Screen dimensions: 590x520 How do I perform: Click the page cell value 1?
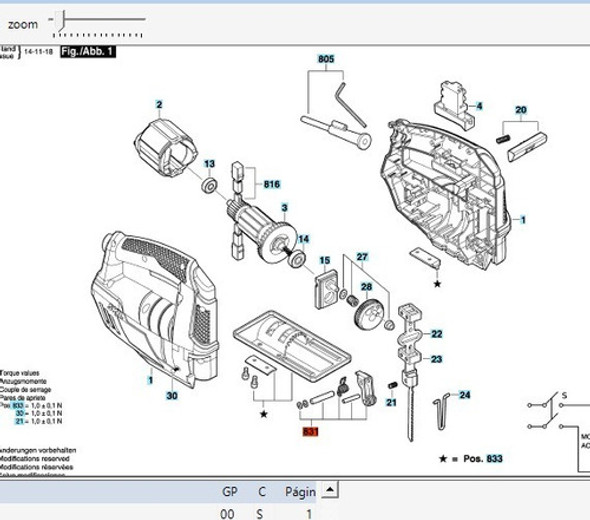(x=309, y=514)
